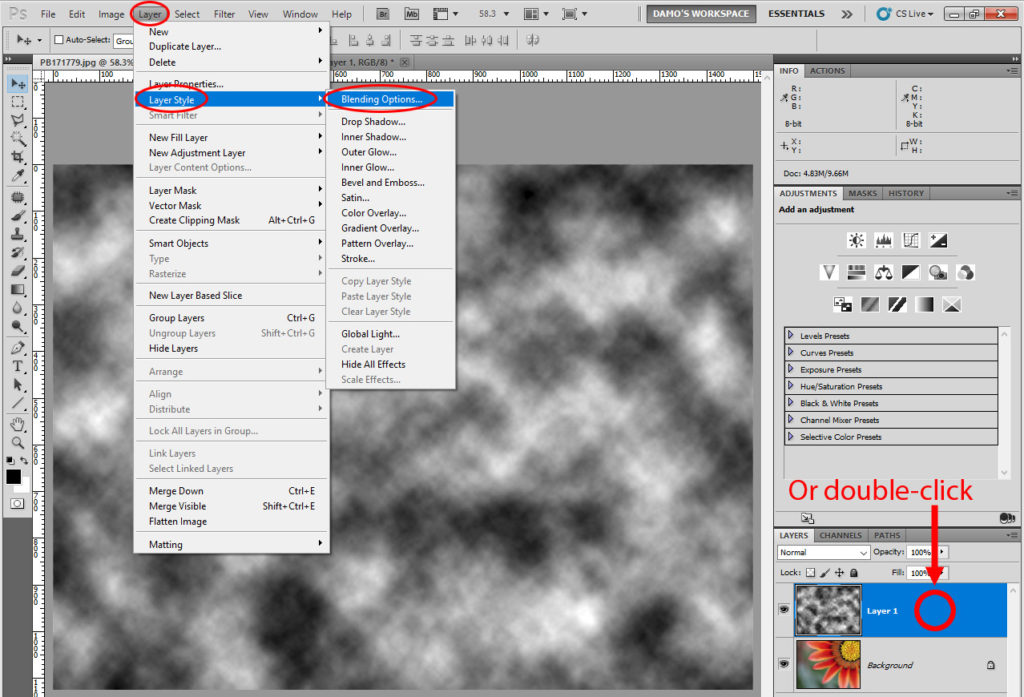Expand the Levels Presets list
The height and width of the screenshot is (697, 1024).
pyautogui.click(x=791, y=336)
